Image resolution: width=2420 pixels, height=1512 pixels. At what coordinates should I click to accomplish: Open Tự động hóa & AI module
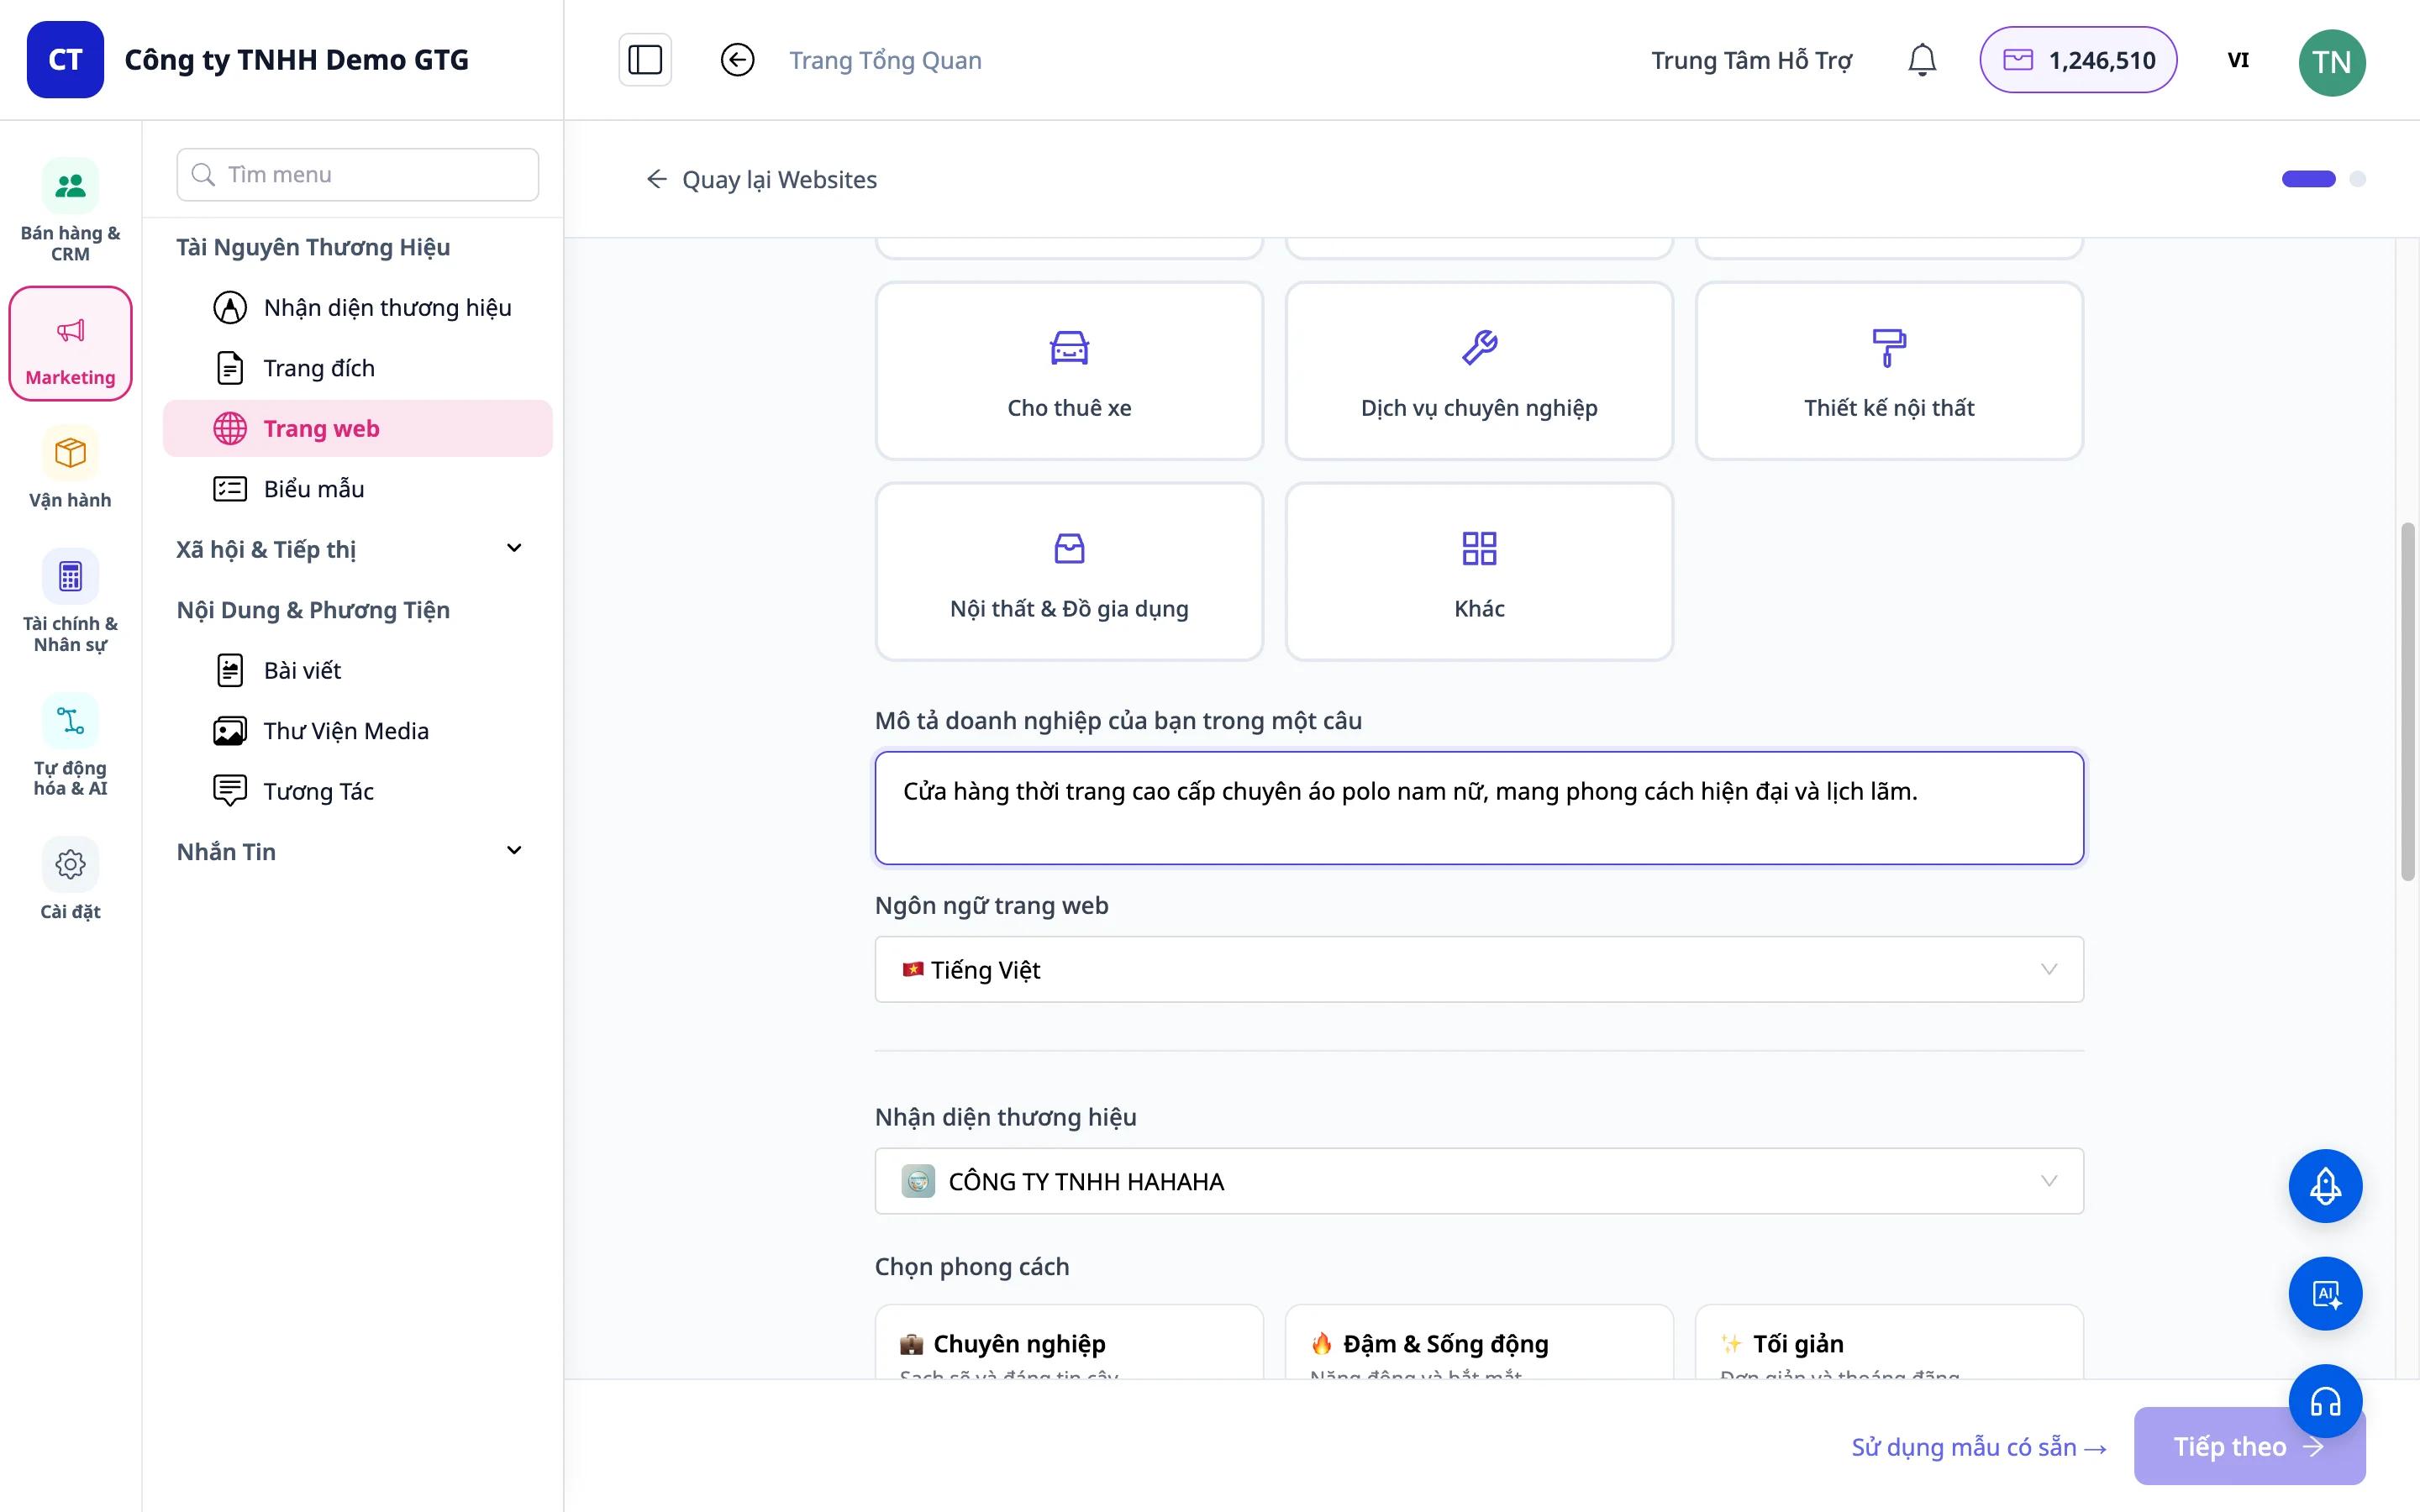pos(70,746)
